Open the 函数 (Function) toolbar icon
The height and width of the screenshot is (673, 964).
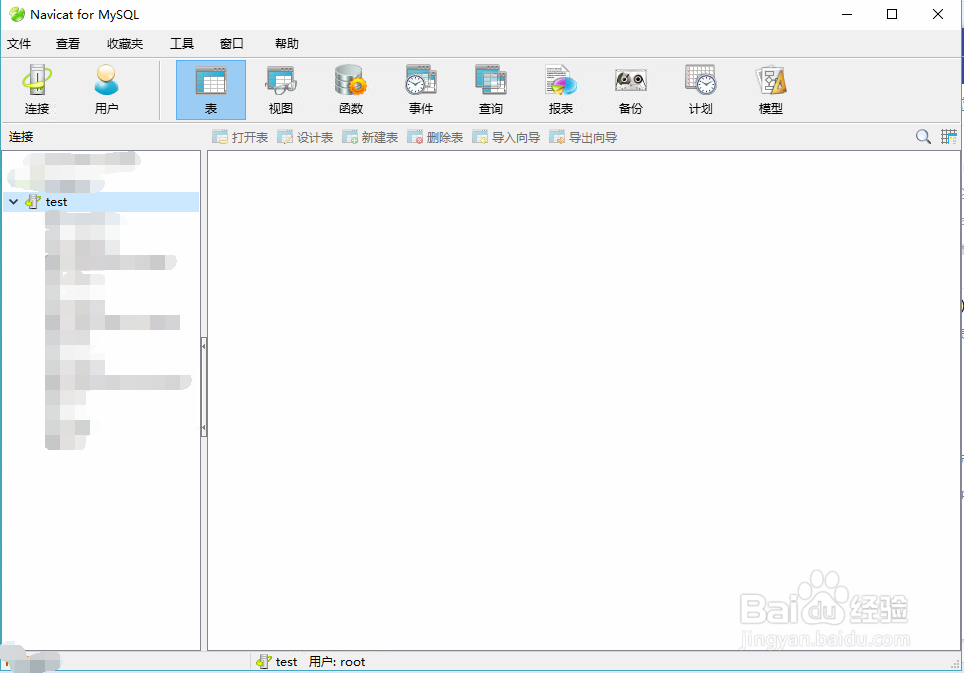pyautogui.click(x=351, y=90)
